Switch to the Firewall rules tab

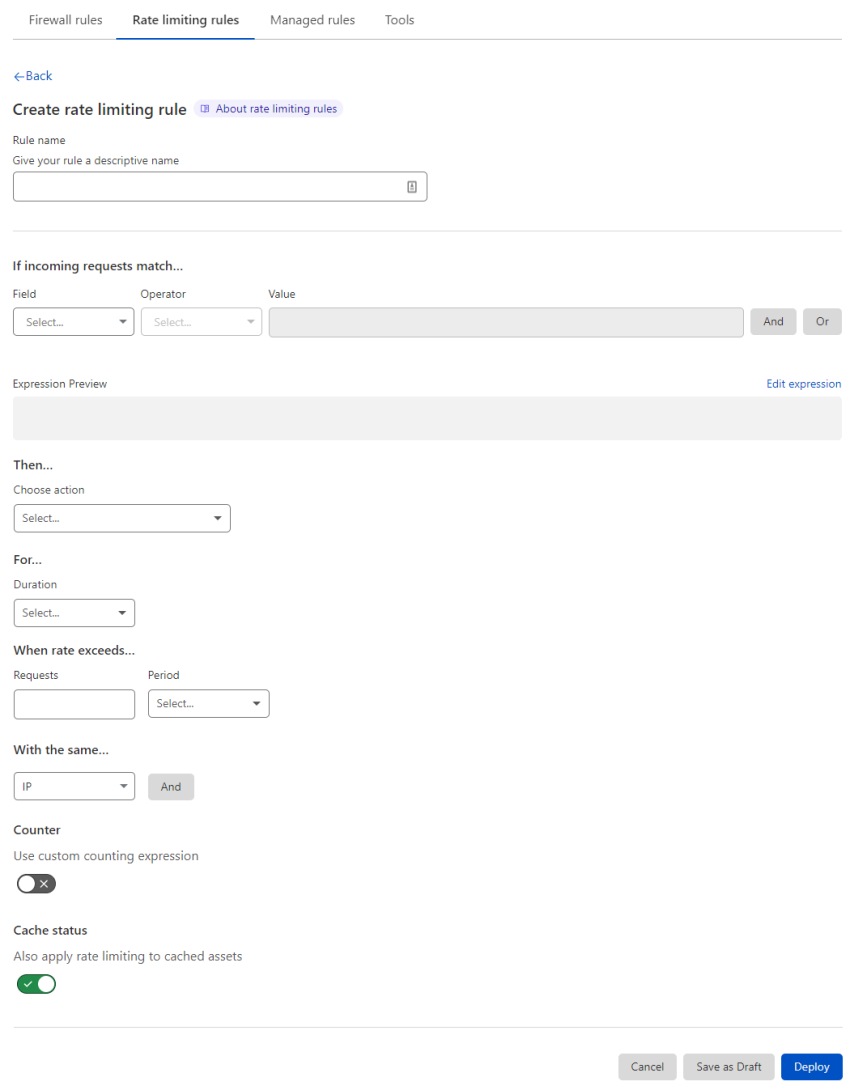coord(65,19)
